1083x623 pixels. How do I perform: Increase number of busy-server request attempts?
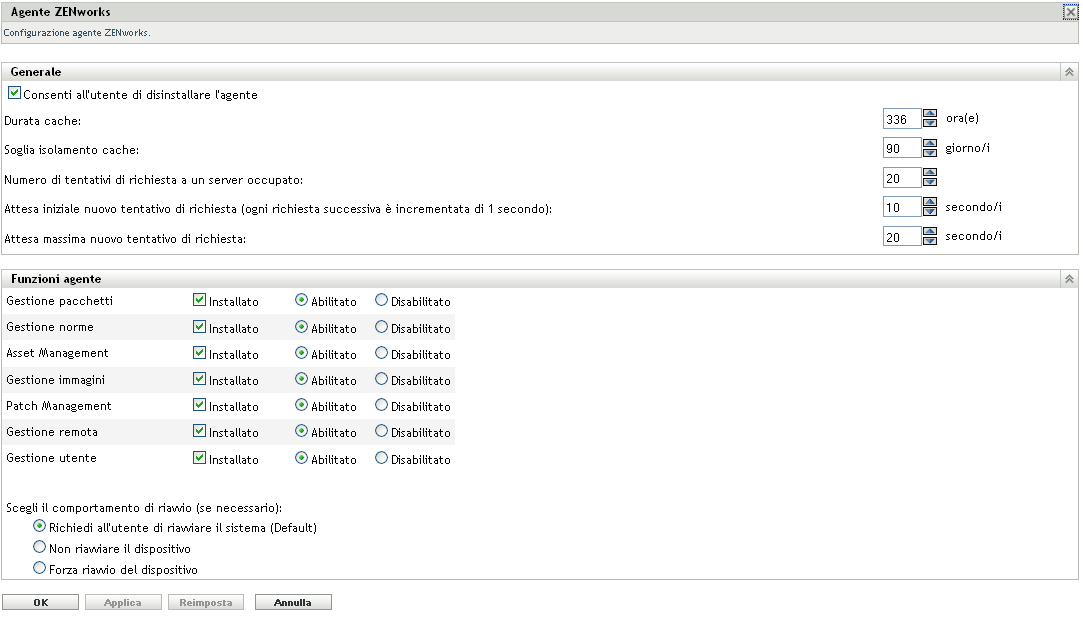click(930, 173)
